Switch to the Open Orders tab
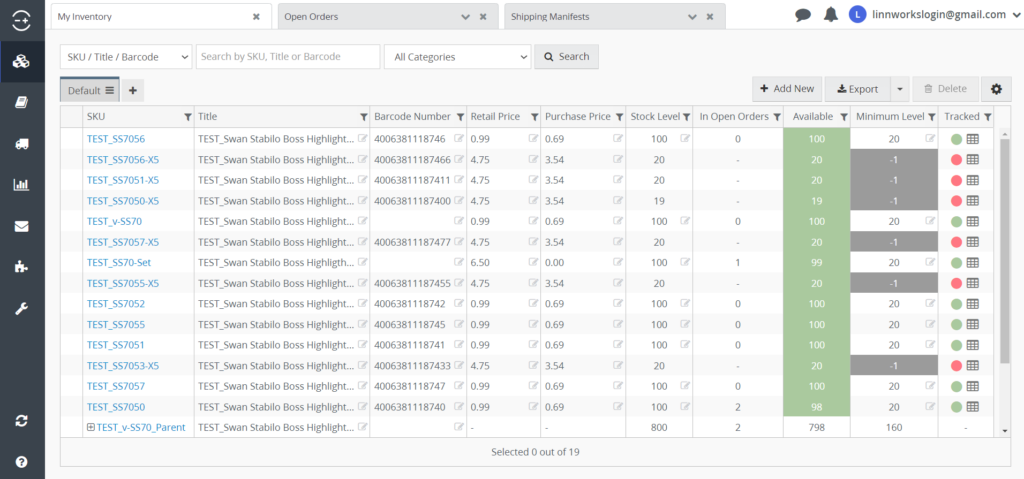 pyautogui.click(x=388, y=17)
